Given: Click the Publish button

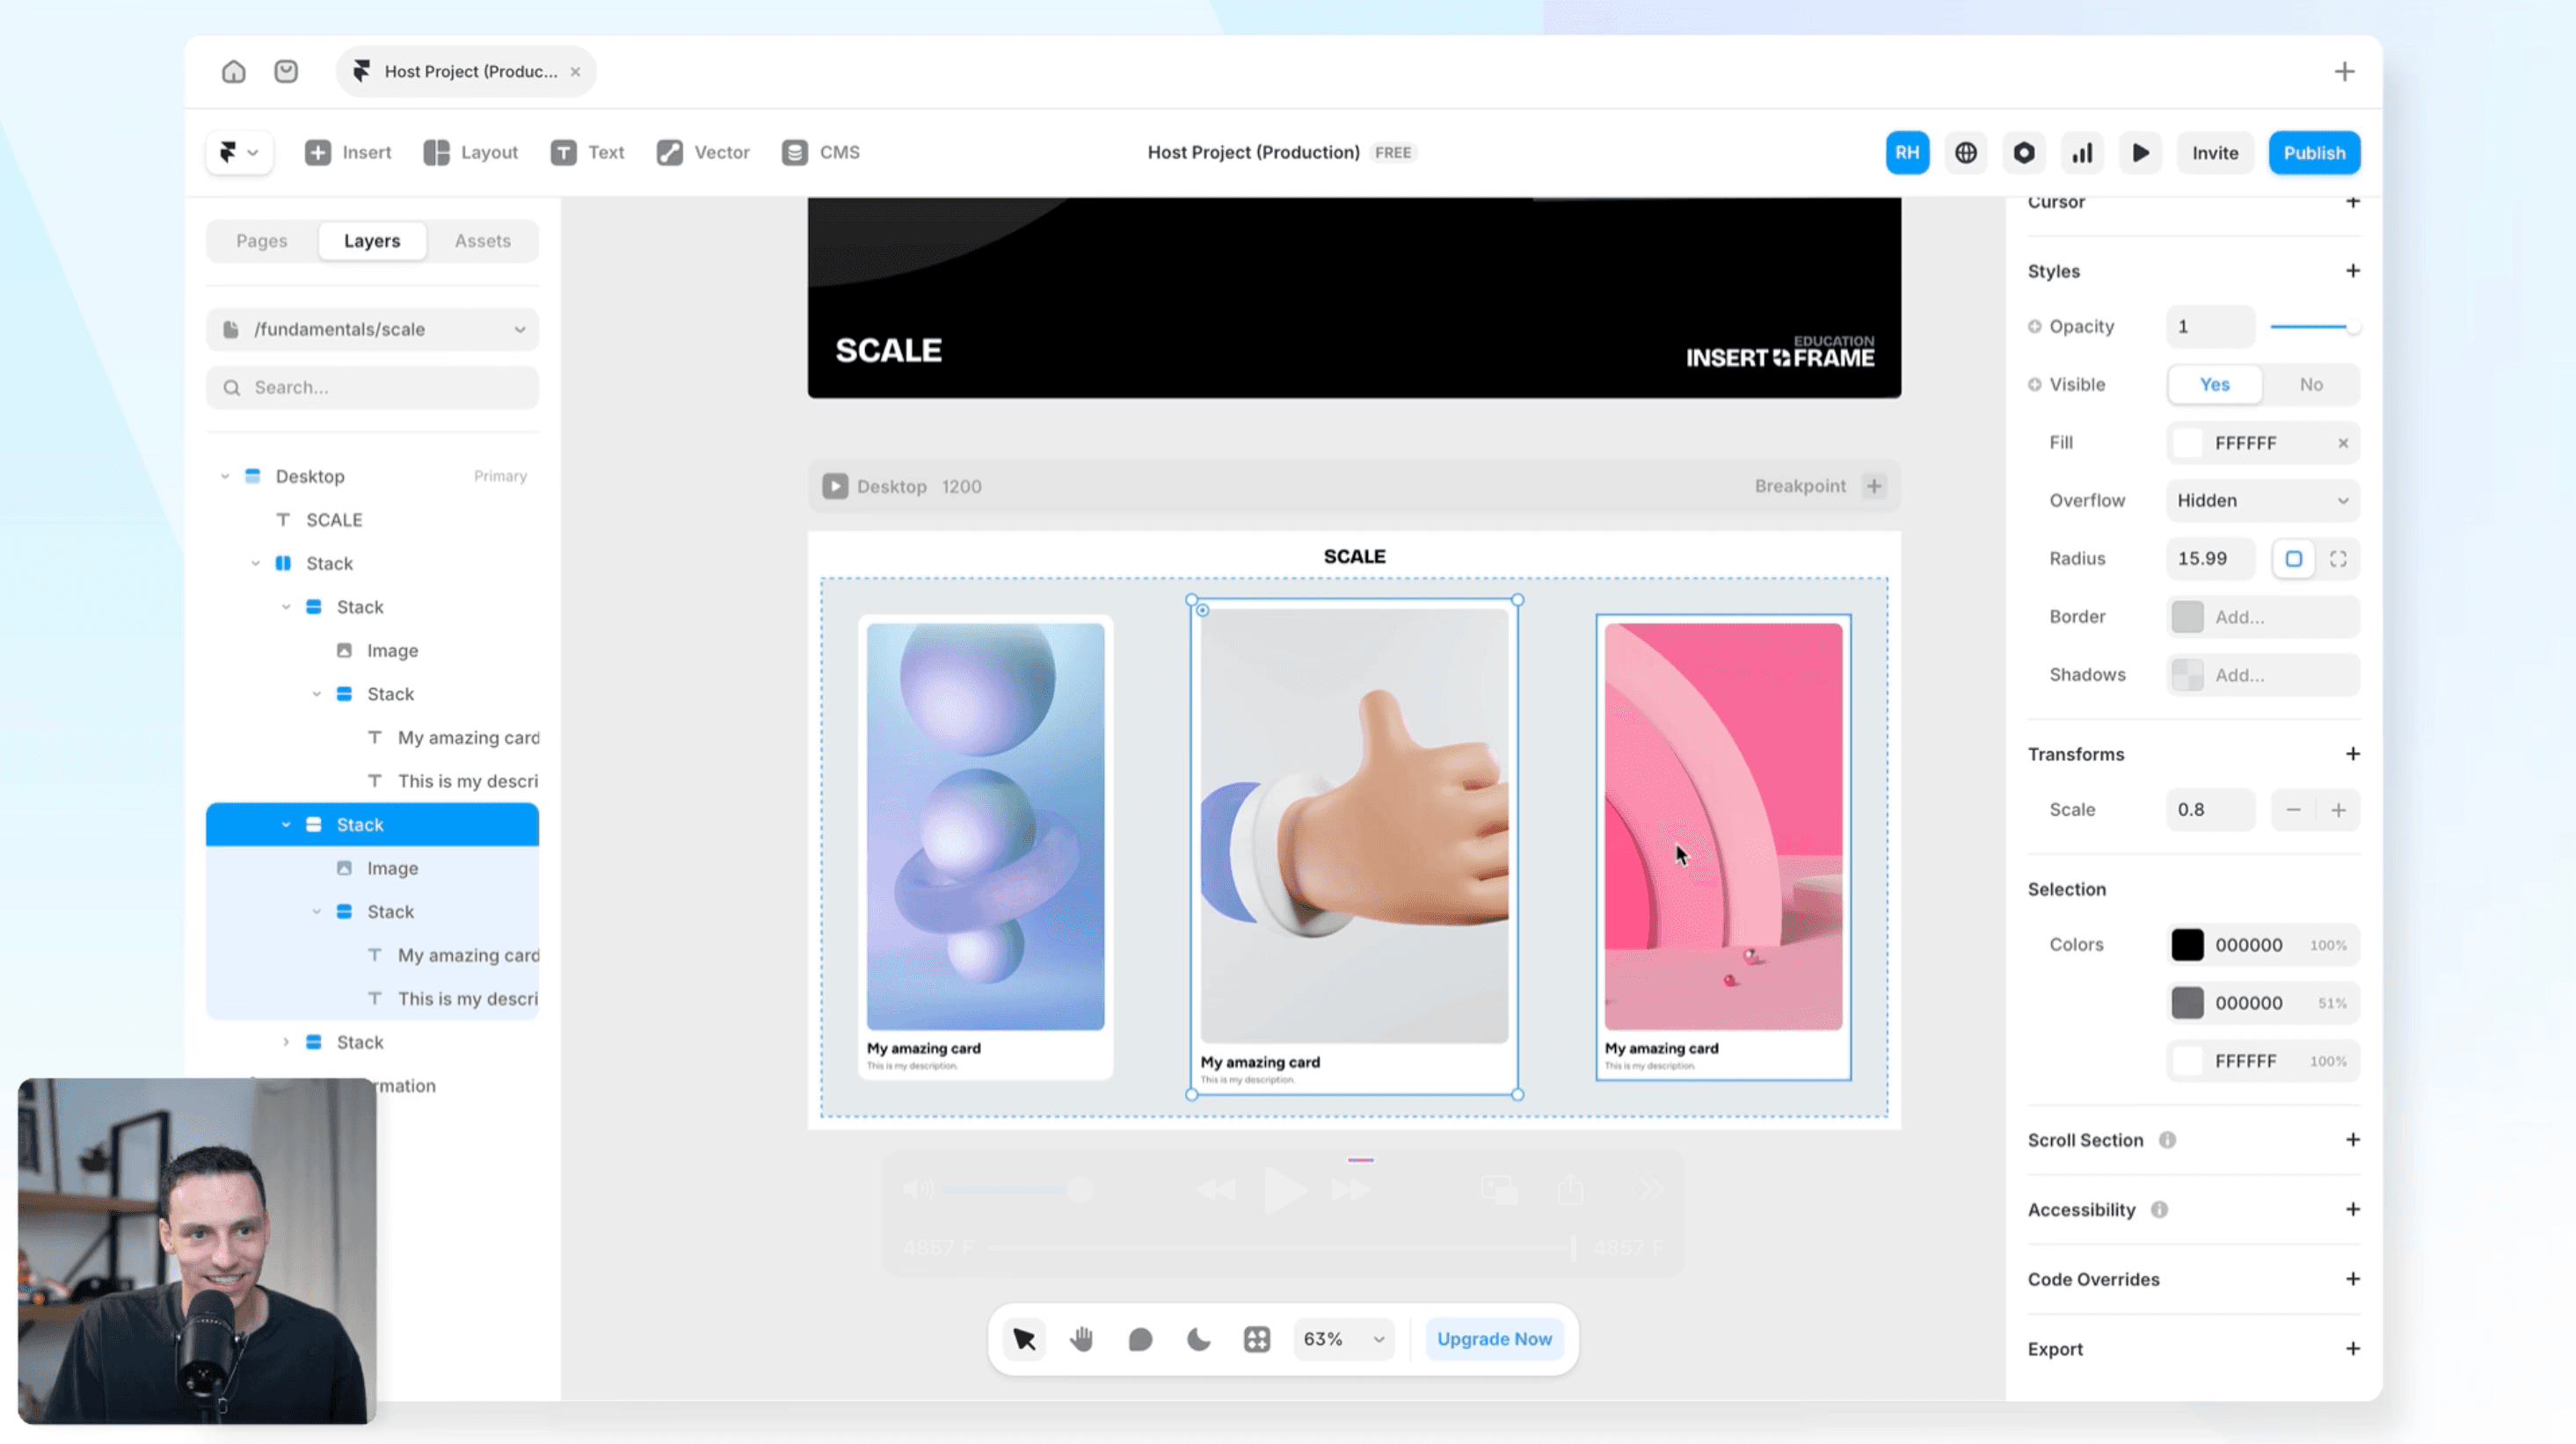Looking at the screenshot, I should [x=2313, y=153].
